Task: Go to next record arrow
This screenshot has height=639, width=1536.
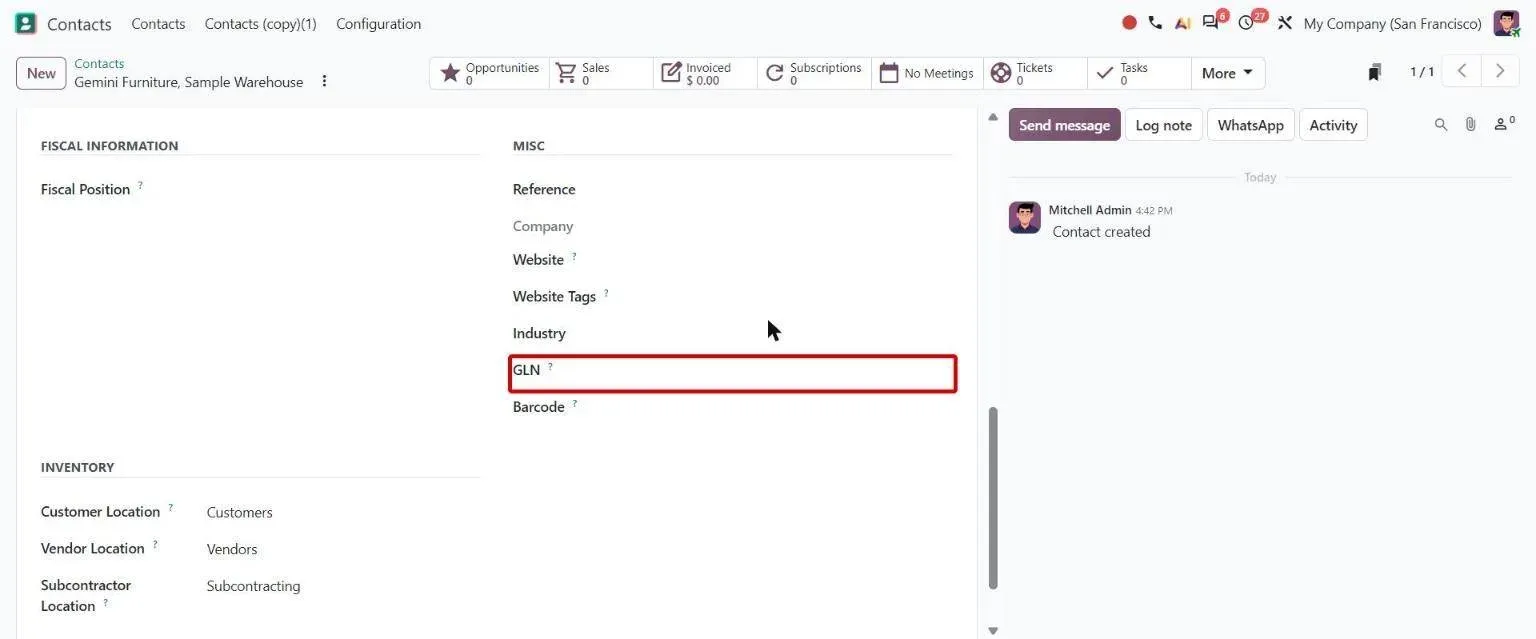Action: coord(1499,71)
